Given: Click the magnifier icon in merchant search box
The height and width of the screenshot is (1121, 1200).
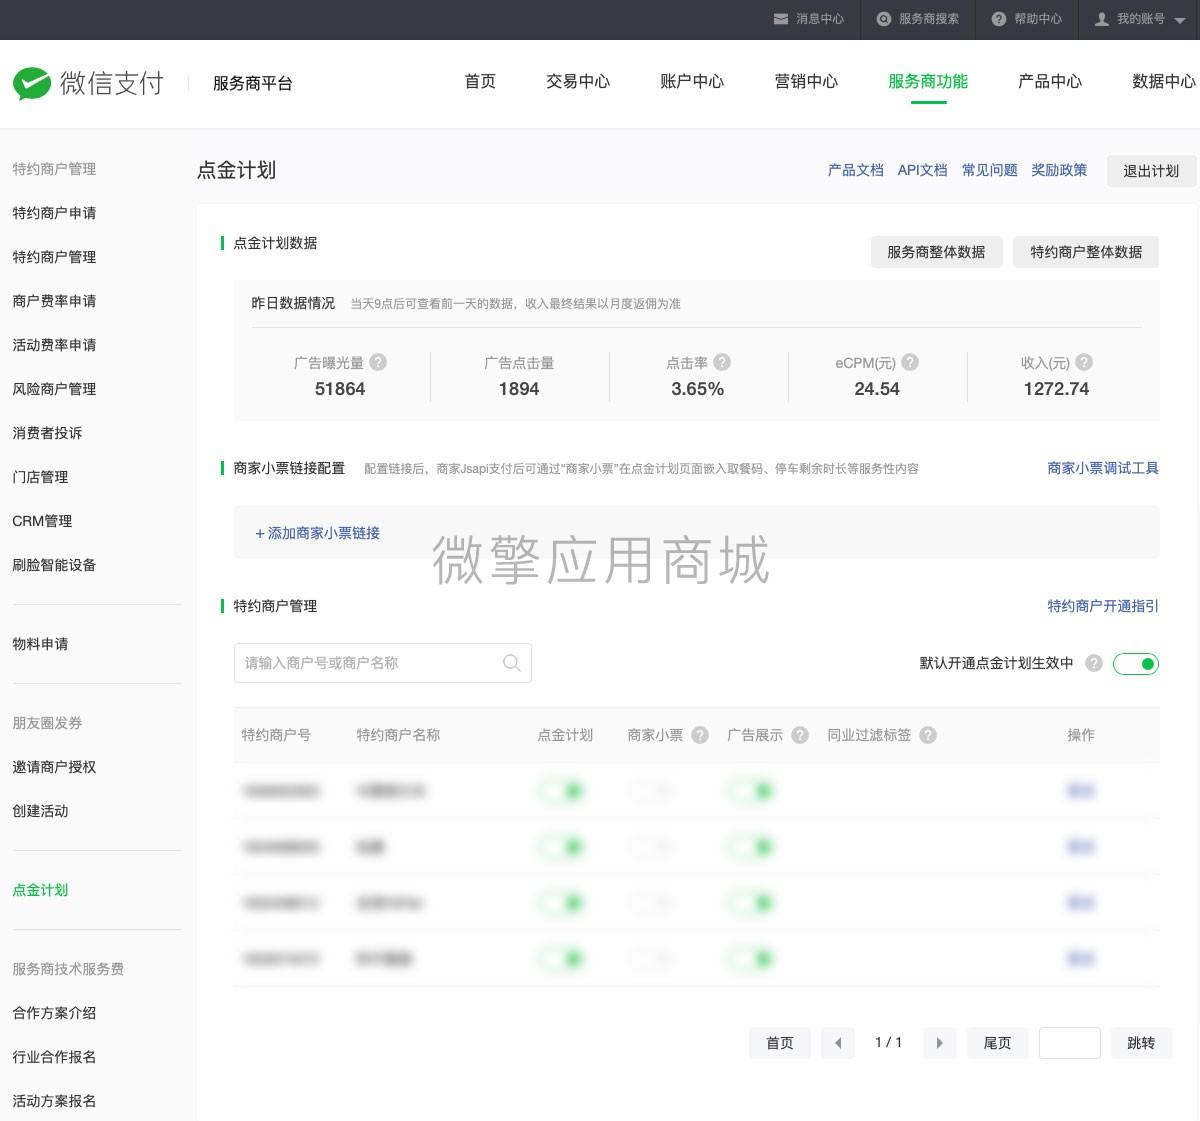Looking at the screenshot, I should click(x=511, y=662).
